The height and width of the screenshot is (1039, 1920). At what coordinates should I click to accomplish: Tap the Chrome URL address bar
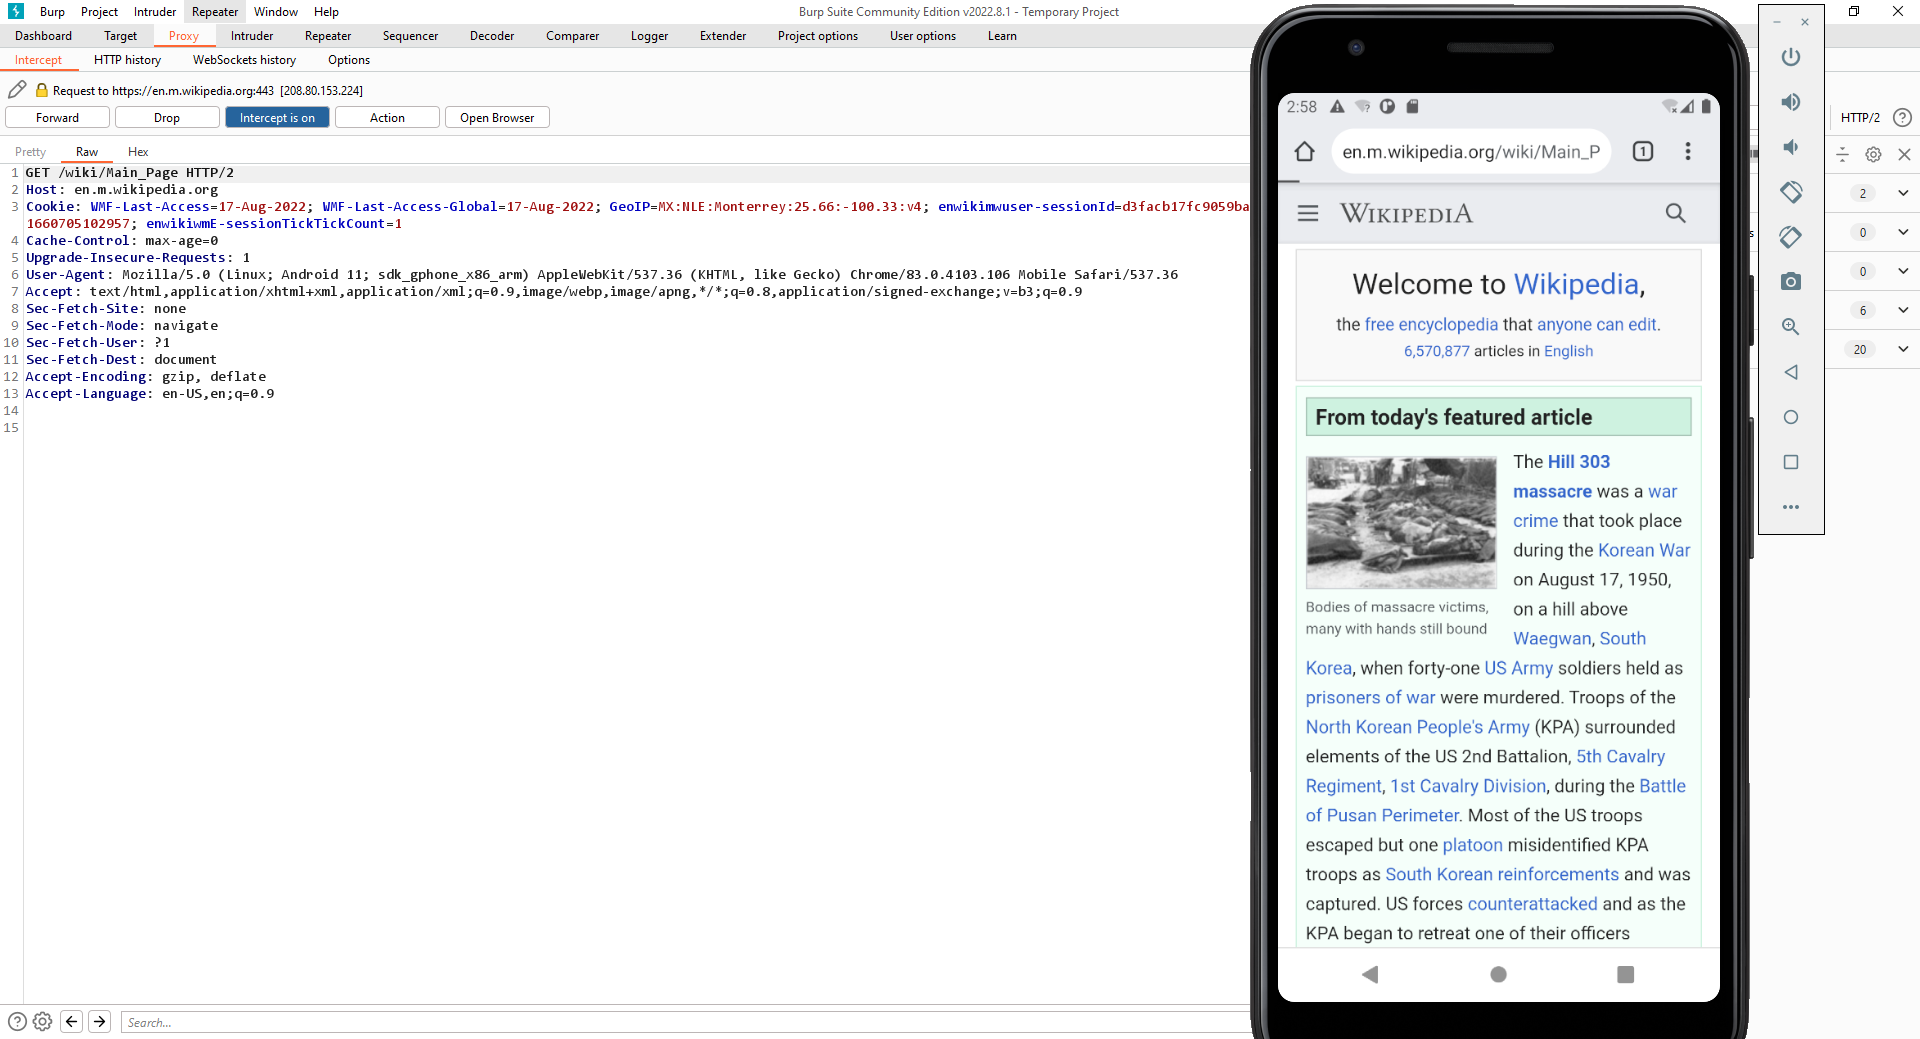click(1470, 151)
